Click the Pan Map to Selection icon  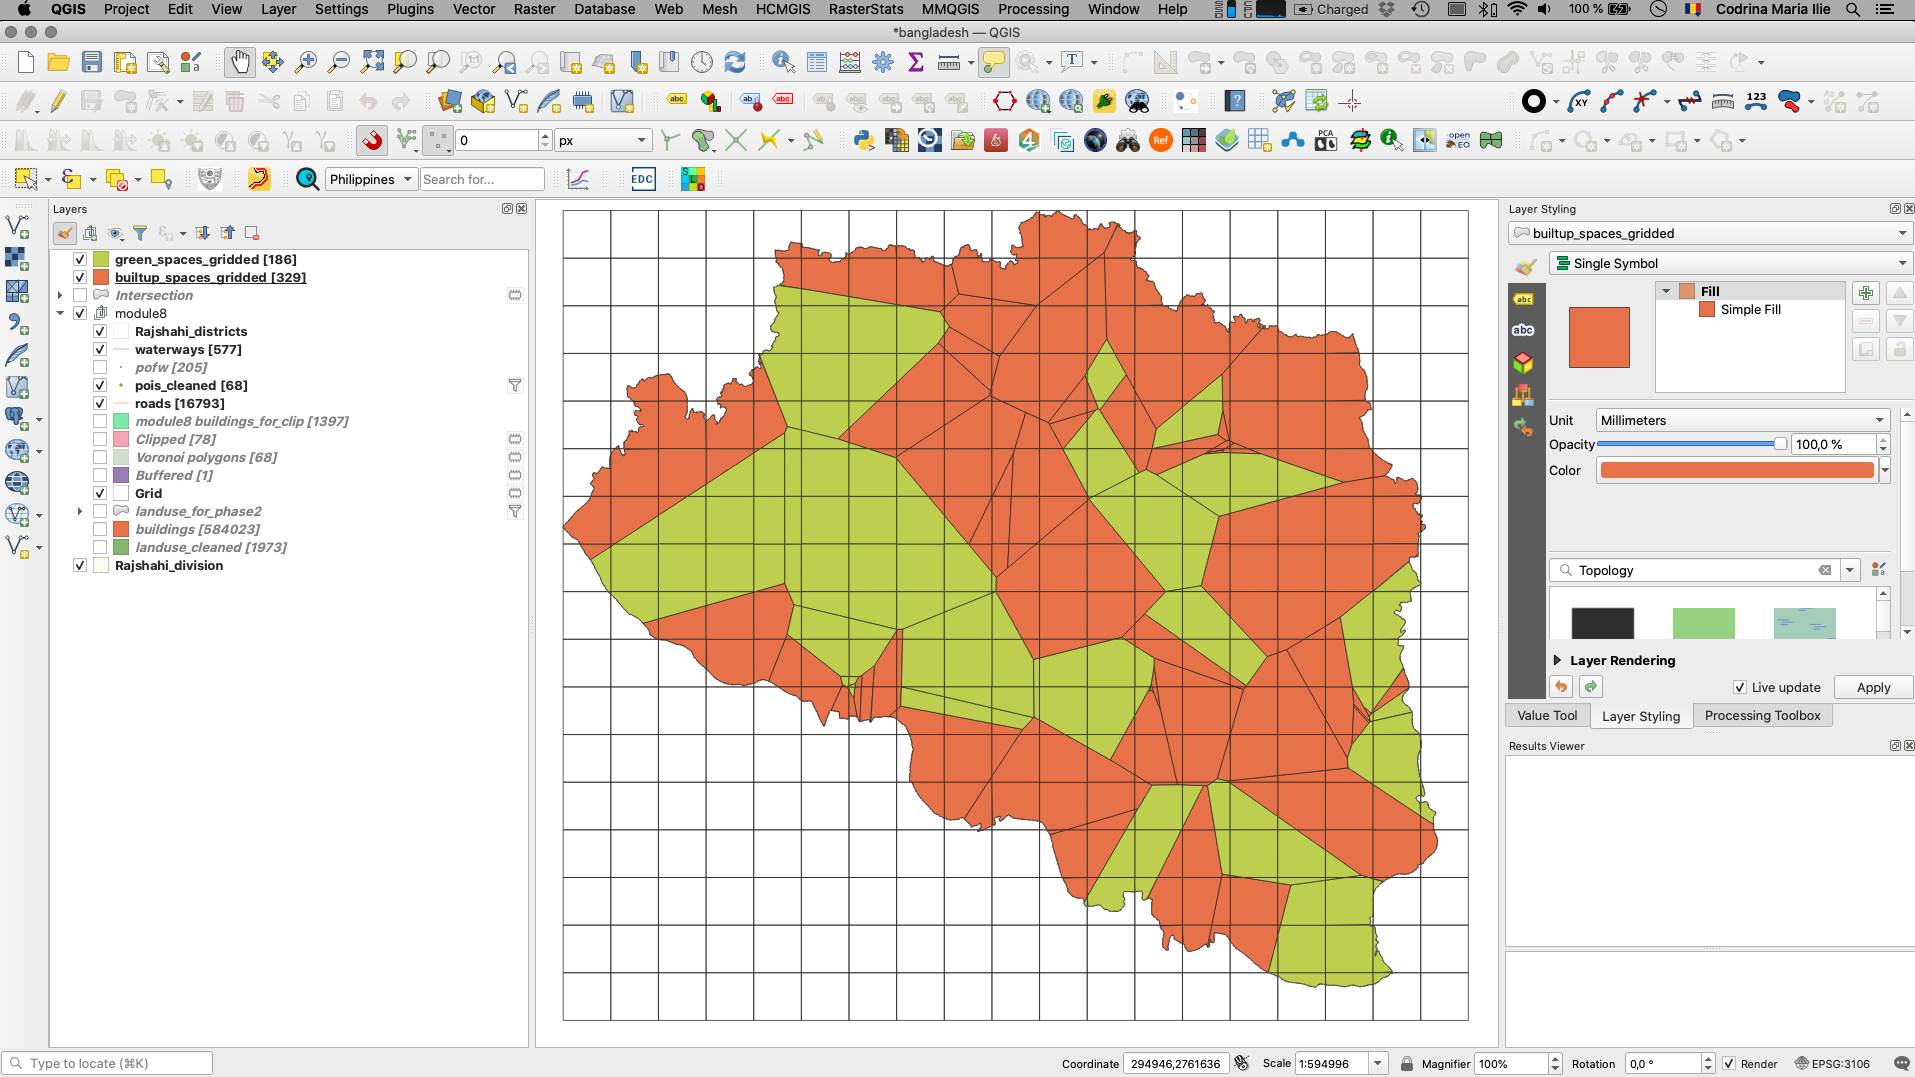(273, 63)
